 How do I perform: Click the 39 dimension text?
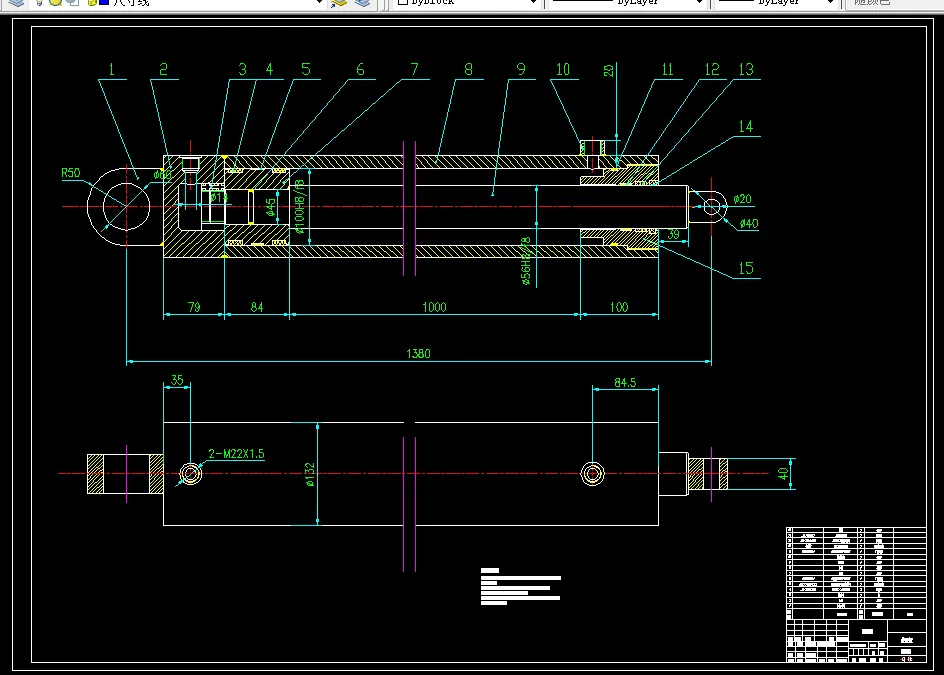(674, 234)
